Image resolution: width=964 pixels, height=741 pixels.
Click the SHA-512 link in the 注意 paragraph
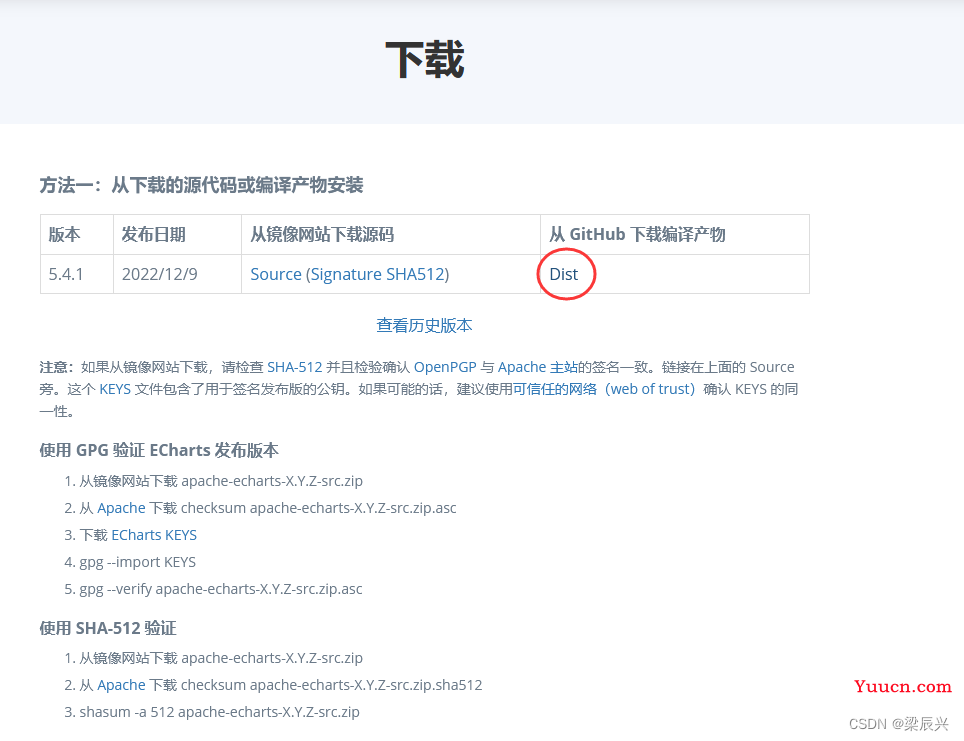click(x=294, y=367)
